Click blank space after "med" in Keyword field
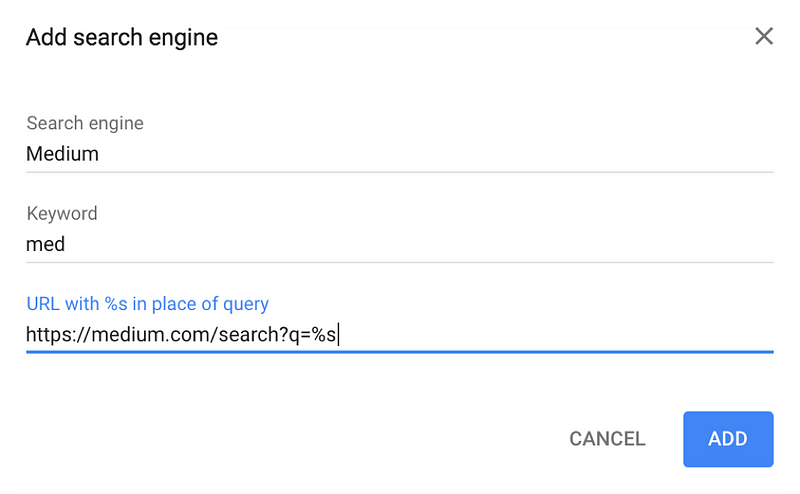Screen dimensions: 800x494 [418, 244]
